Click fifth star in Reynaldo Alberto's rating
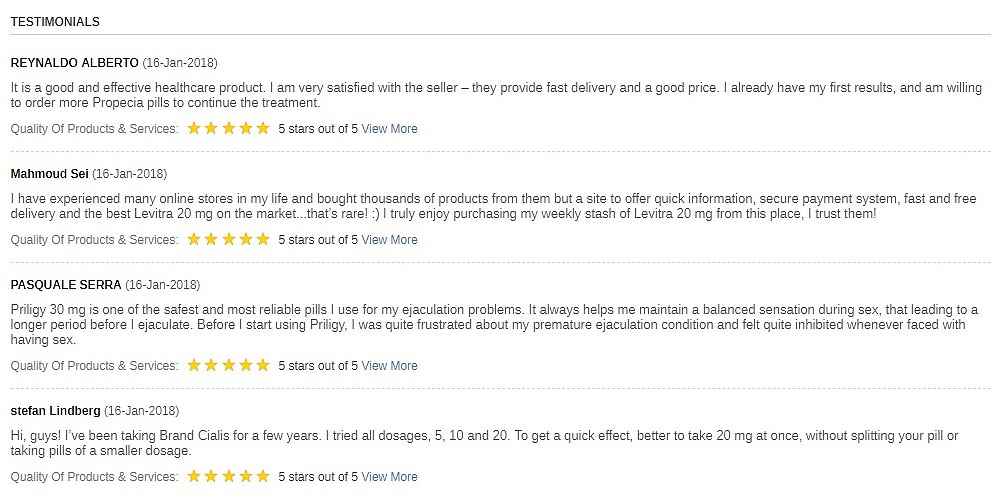 coord(263,128)
